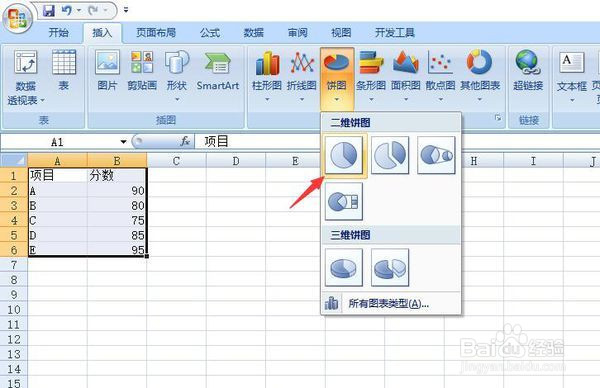Insert a 文本框 text box
This screenshot has width=600, height=388.
572,75
